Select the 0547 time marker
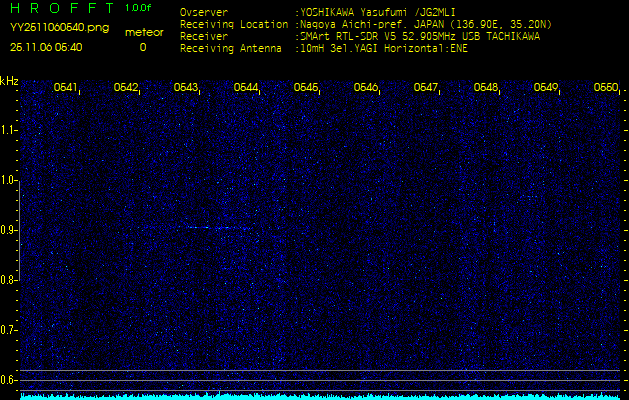 426,88
